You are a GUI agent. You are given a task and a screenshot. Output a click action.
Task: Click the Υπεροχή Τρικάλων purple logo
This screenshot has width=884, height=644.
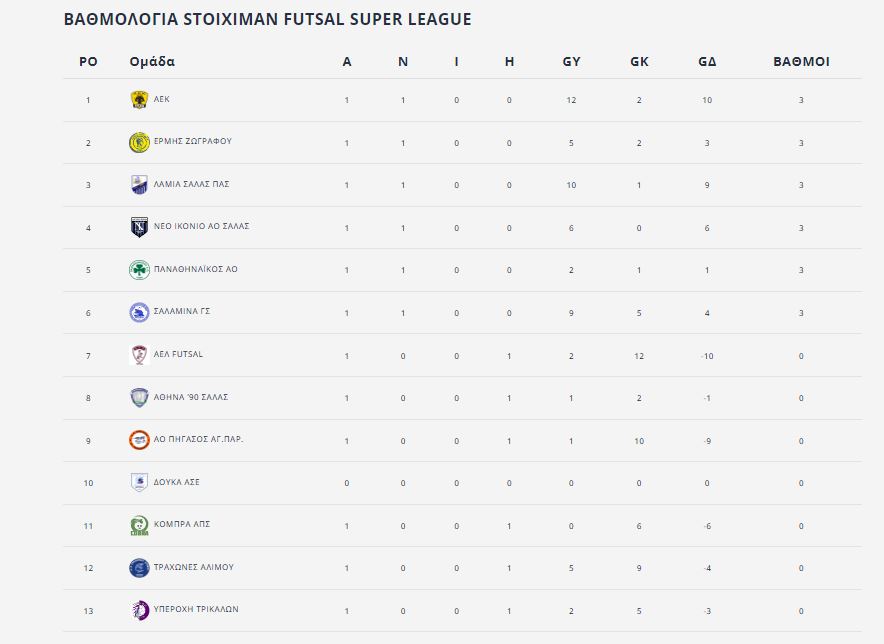(140, 610)
